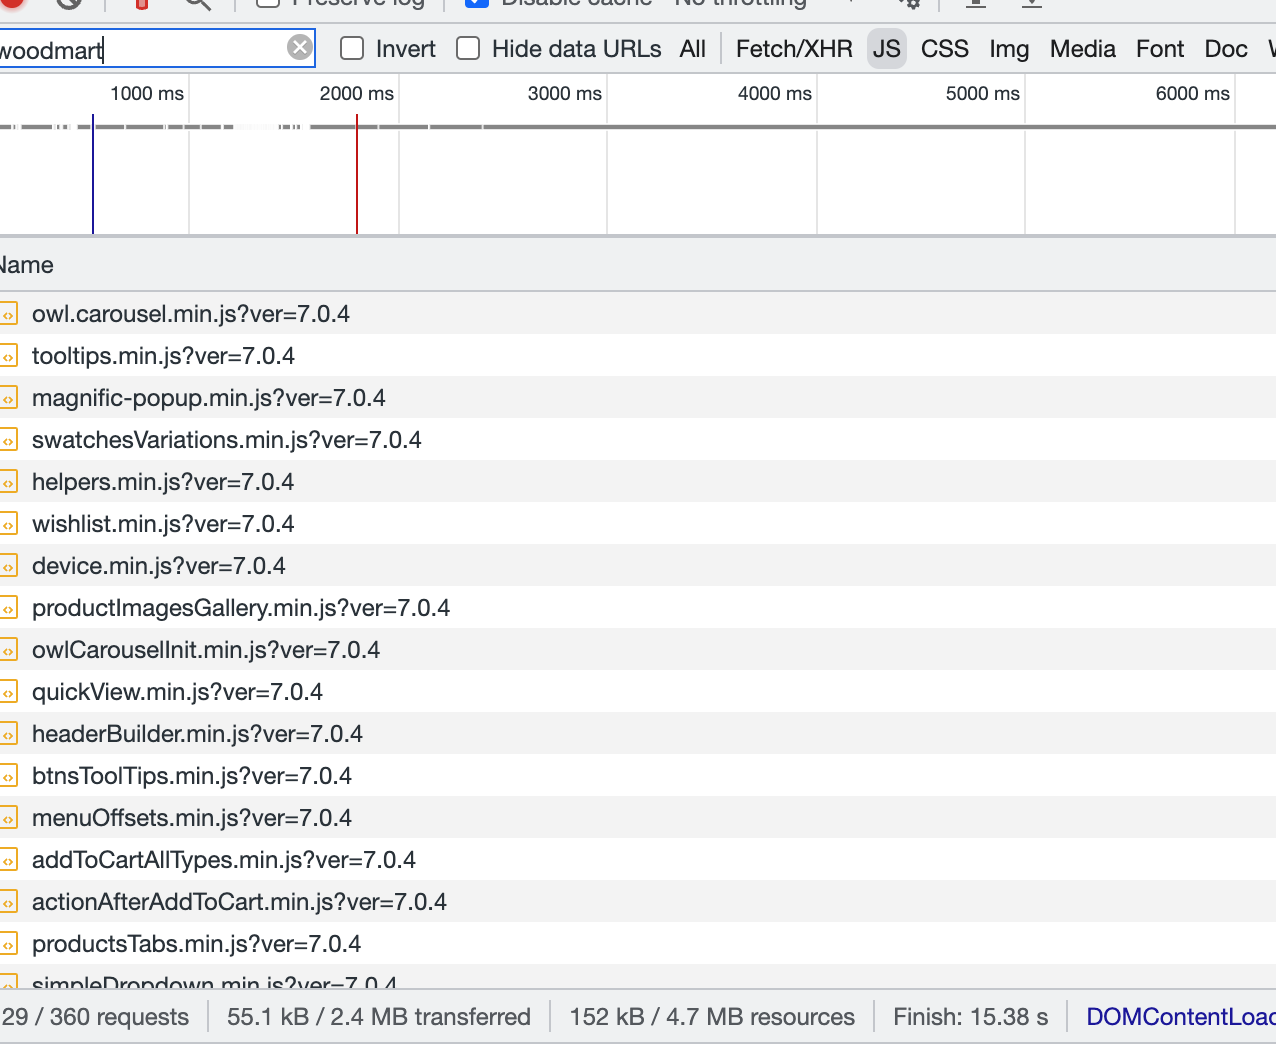Click the 4000 ms timeline label
1276x1044 pixels.
[775, 94]
